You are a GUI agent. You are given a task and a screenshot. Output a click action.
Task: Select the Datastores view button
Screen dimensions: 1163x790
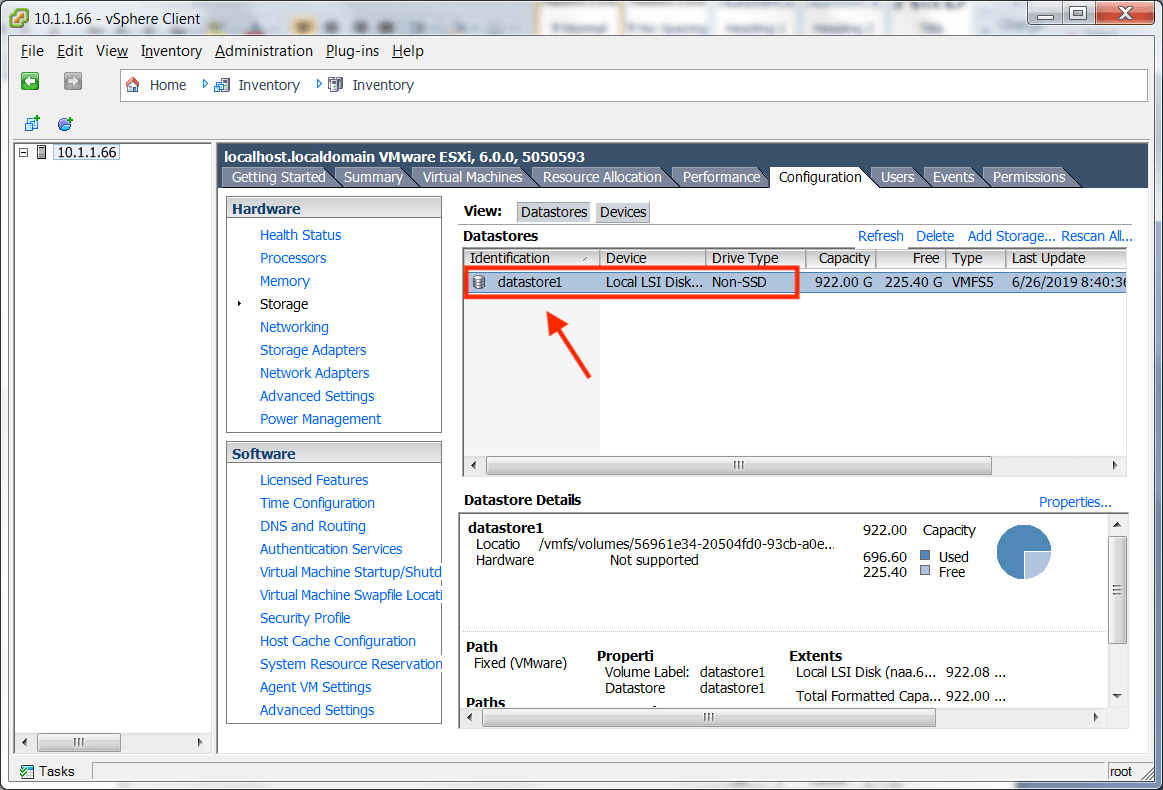point(554,212)
